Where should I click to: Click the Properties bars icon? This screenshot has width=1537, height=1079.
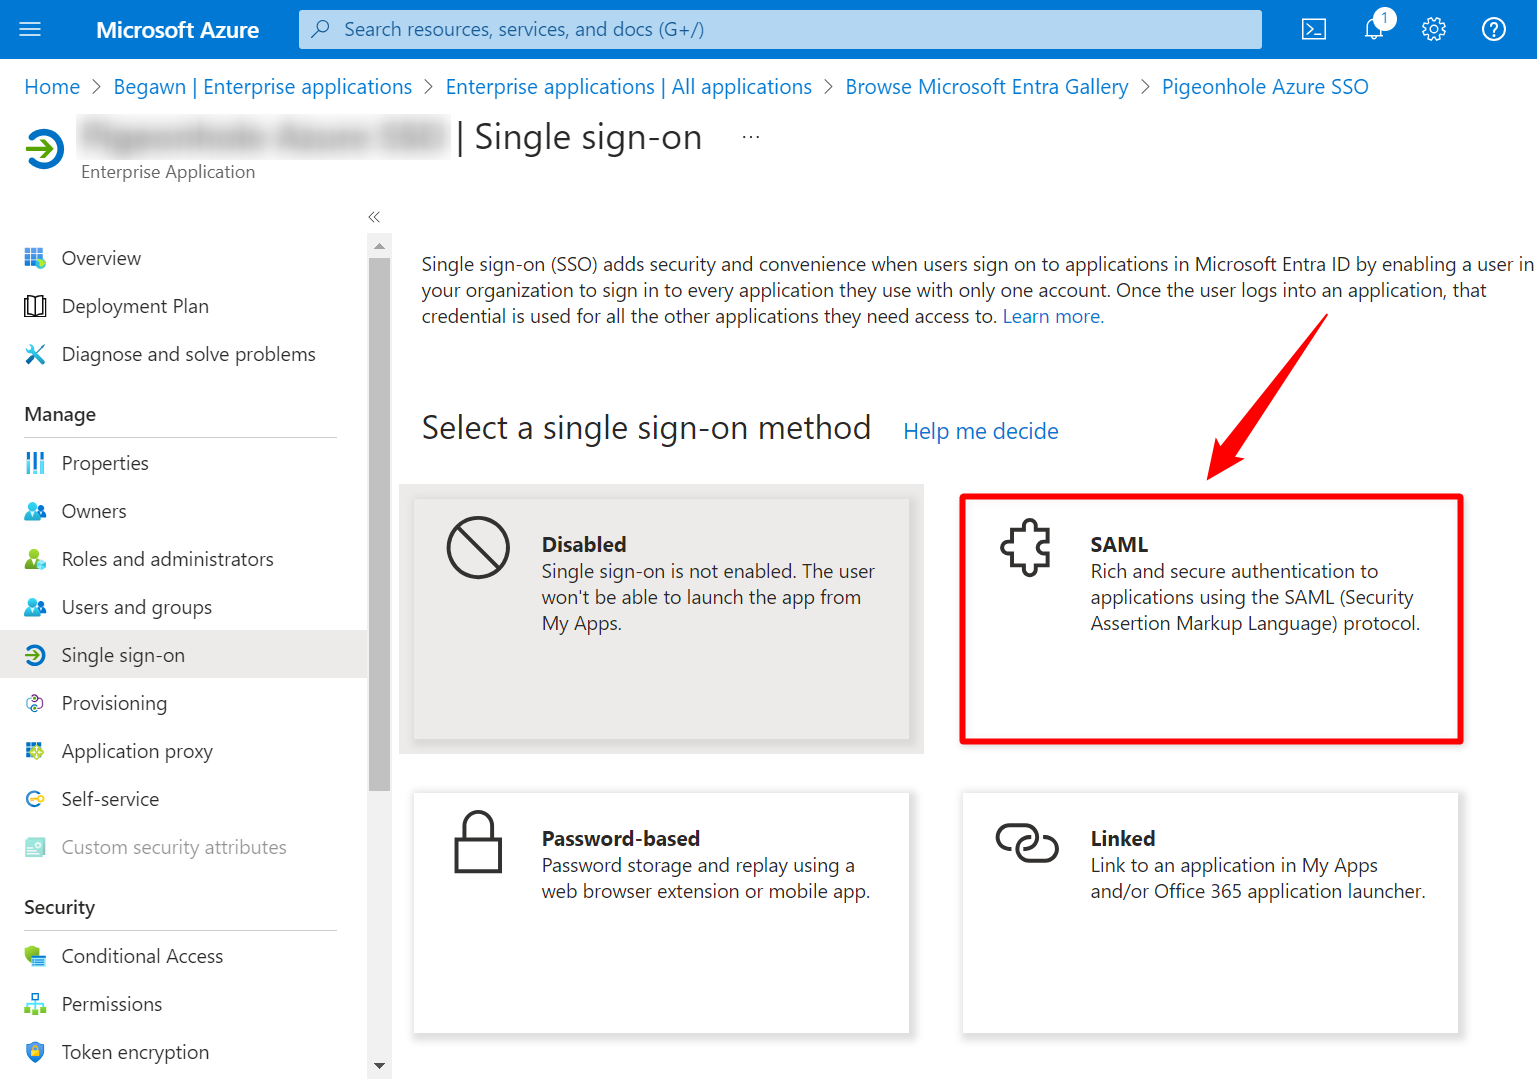(35, 463)
